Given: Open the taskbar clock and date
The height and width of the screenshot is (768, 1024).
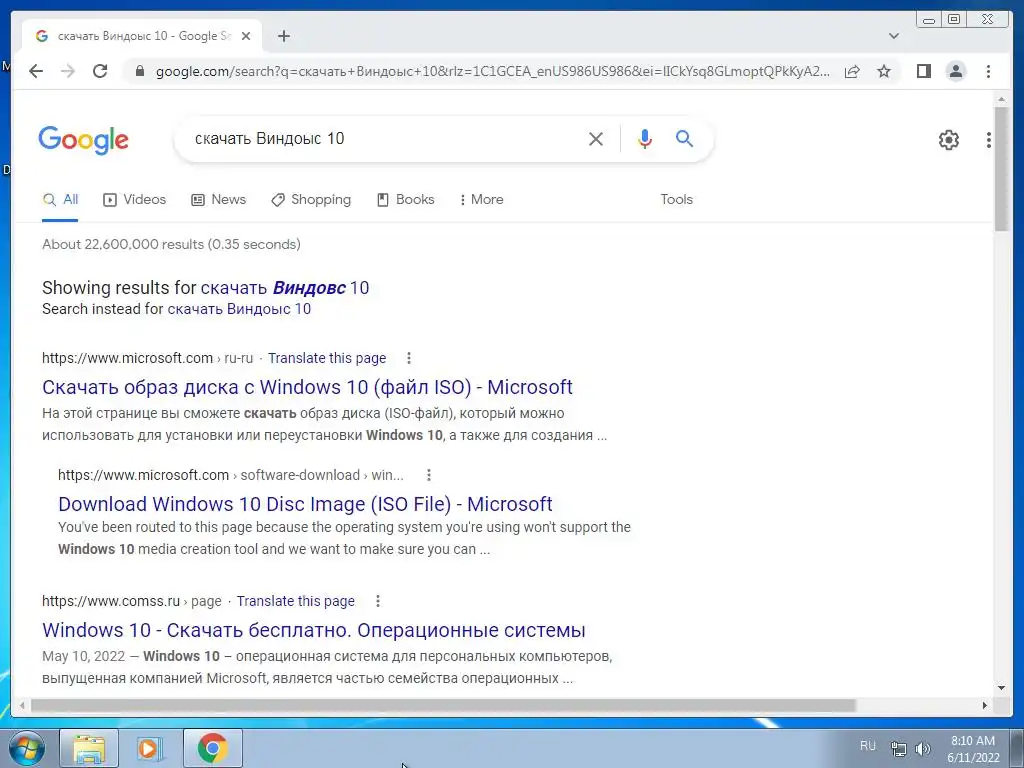Looking at the screenshot, I should tap(973, 749).
